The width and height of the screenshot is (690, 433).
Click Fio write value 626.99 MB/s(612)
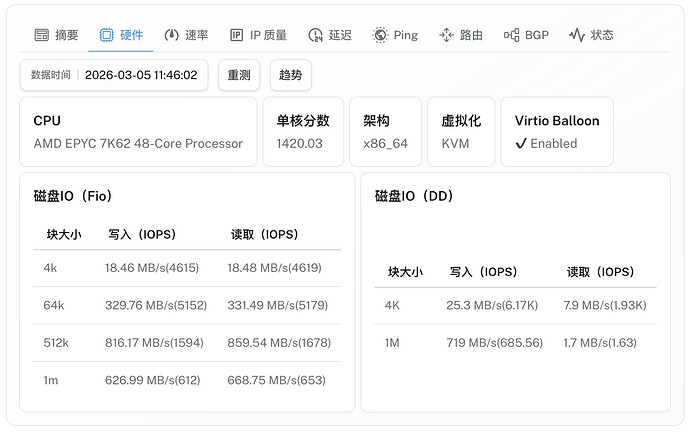pos(152,380)
